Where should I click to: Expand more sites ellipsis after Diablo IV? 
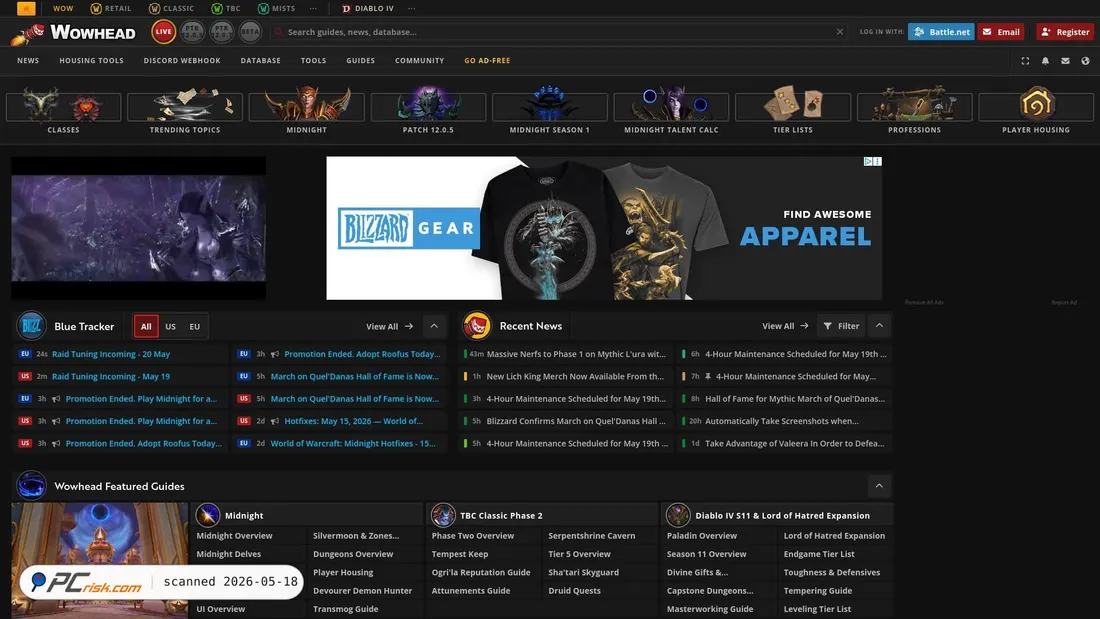tap(412, 8)
